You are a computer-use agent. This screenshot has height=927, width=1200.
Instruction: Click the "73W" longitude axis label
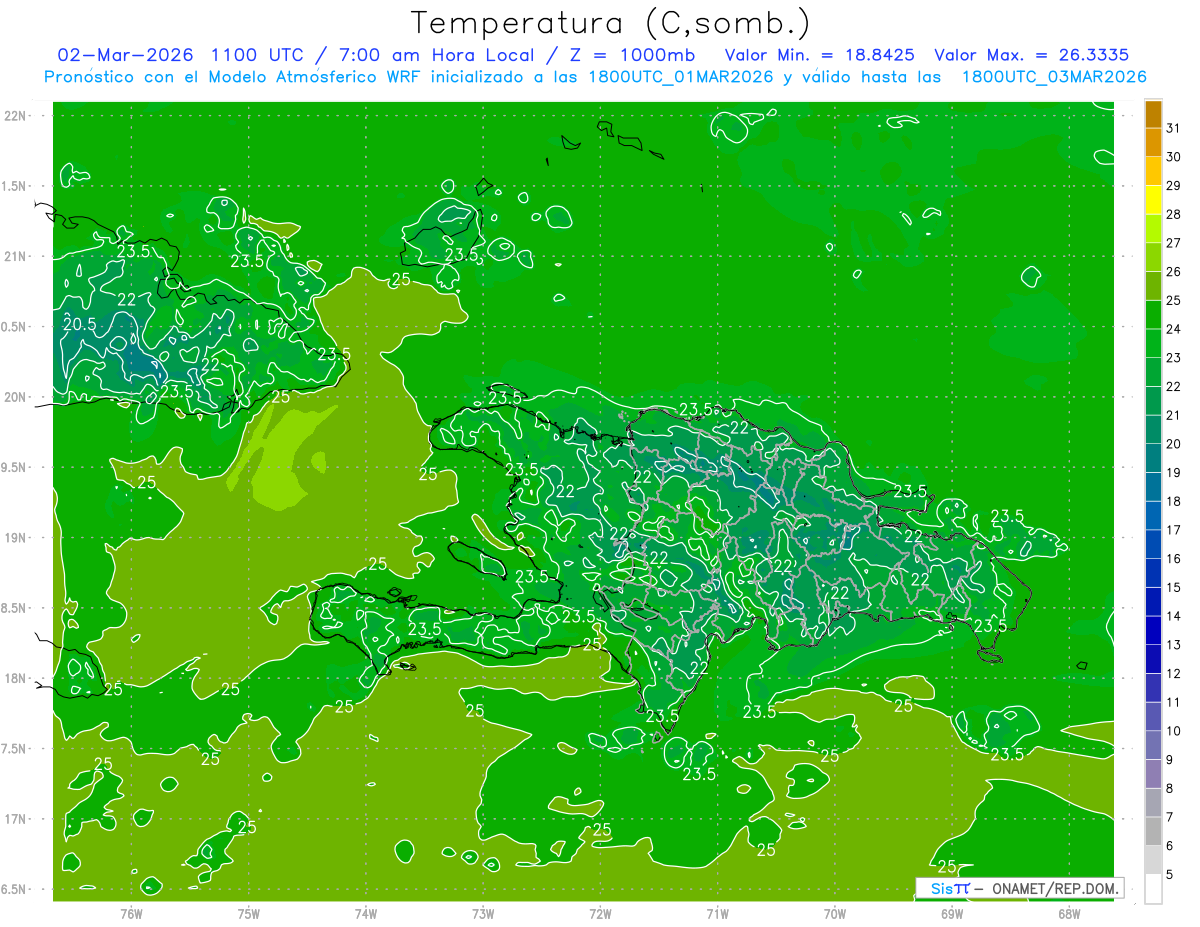[483, 913]
